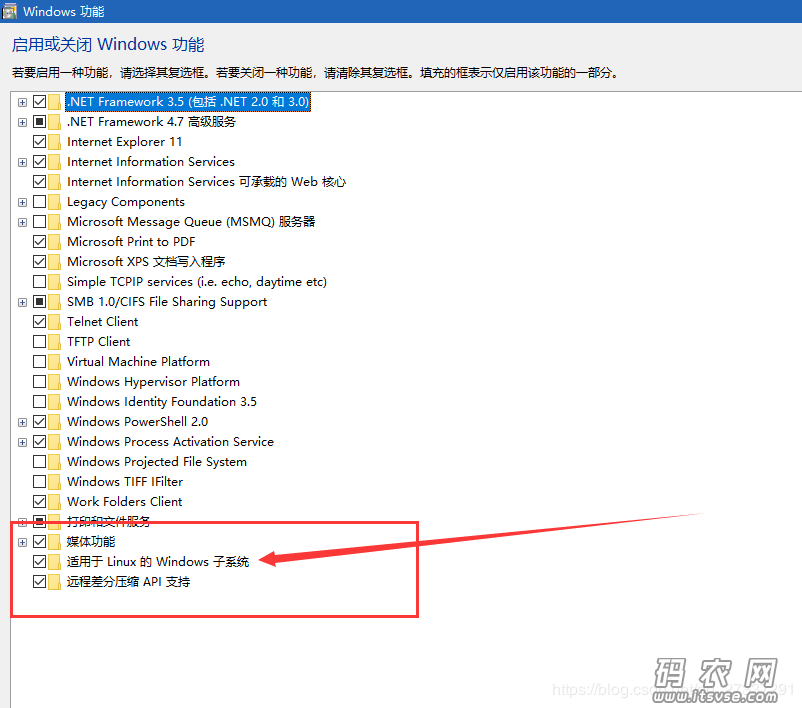Select 'Microsoft Print to PDF' row text
The height and width of the screenshot is (708, 802).
[131, 241]
